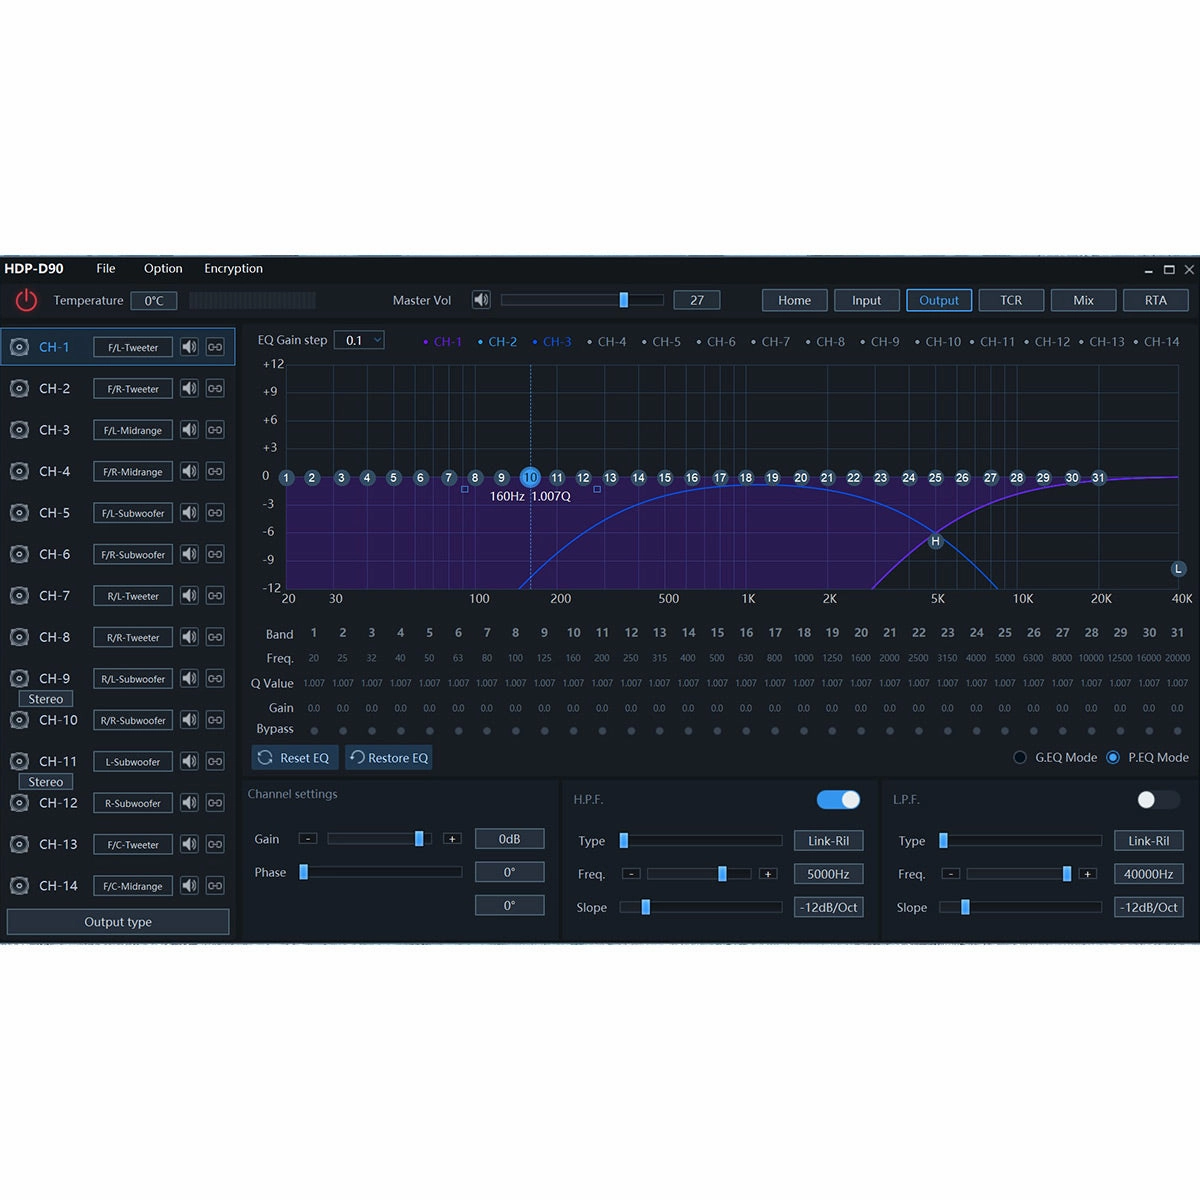Mute the Master Vol speaker icon
This screenshot has height=1200, width=1200.
click(x=481, y=300)
